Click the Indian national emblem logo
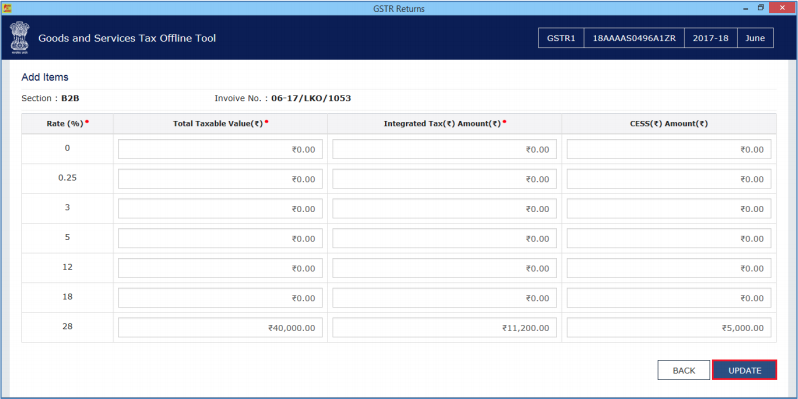Screen dimensions: 798x399 click(18, 38)
